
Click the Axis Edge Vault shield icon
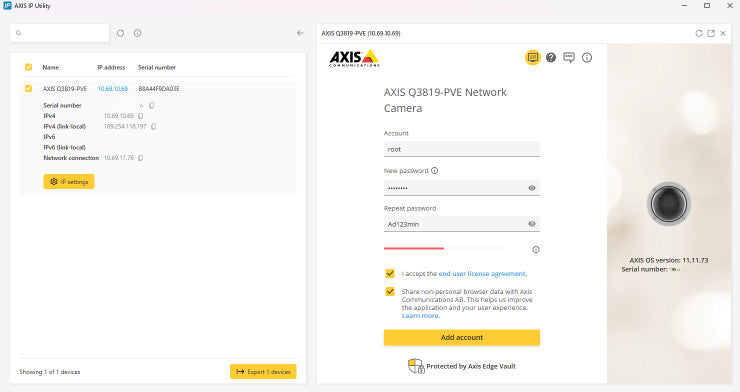(416, 366)
